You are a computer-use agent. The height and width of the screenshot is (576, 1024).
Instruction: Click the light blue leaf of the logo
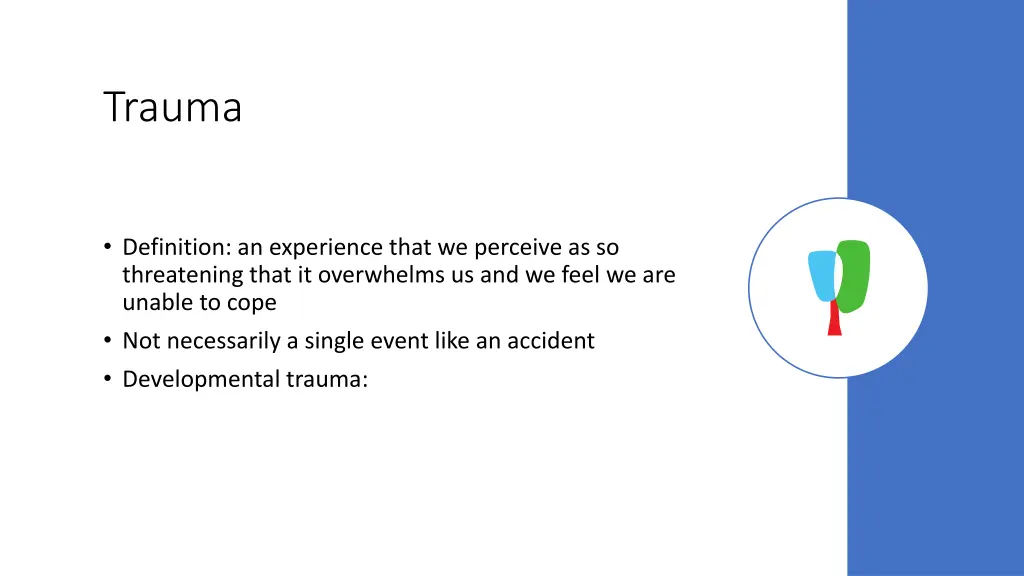click(x=822, y=276)
